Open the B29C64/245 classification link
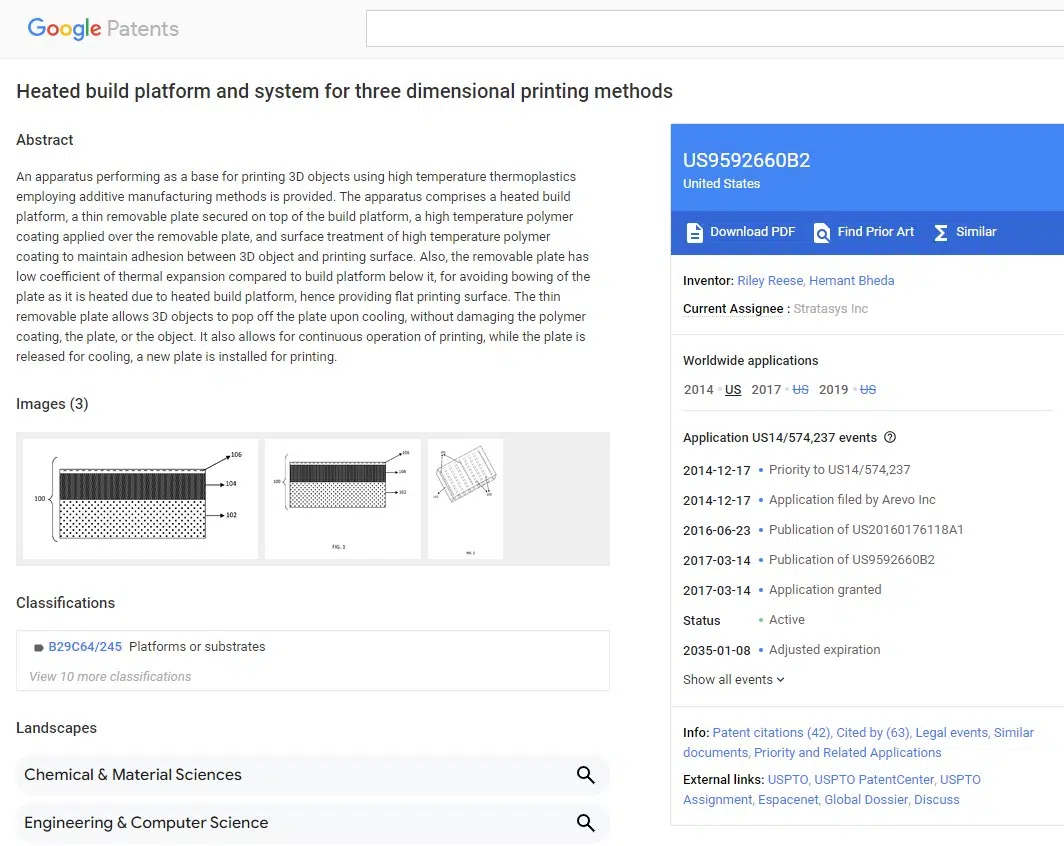 (85, 647)
